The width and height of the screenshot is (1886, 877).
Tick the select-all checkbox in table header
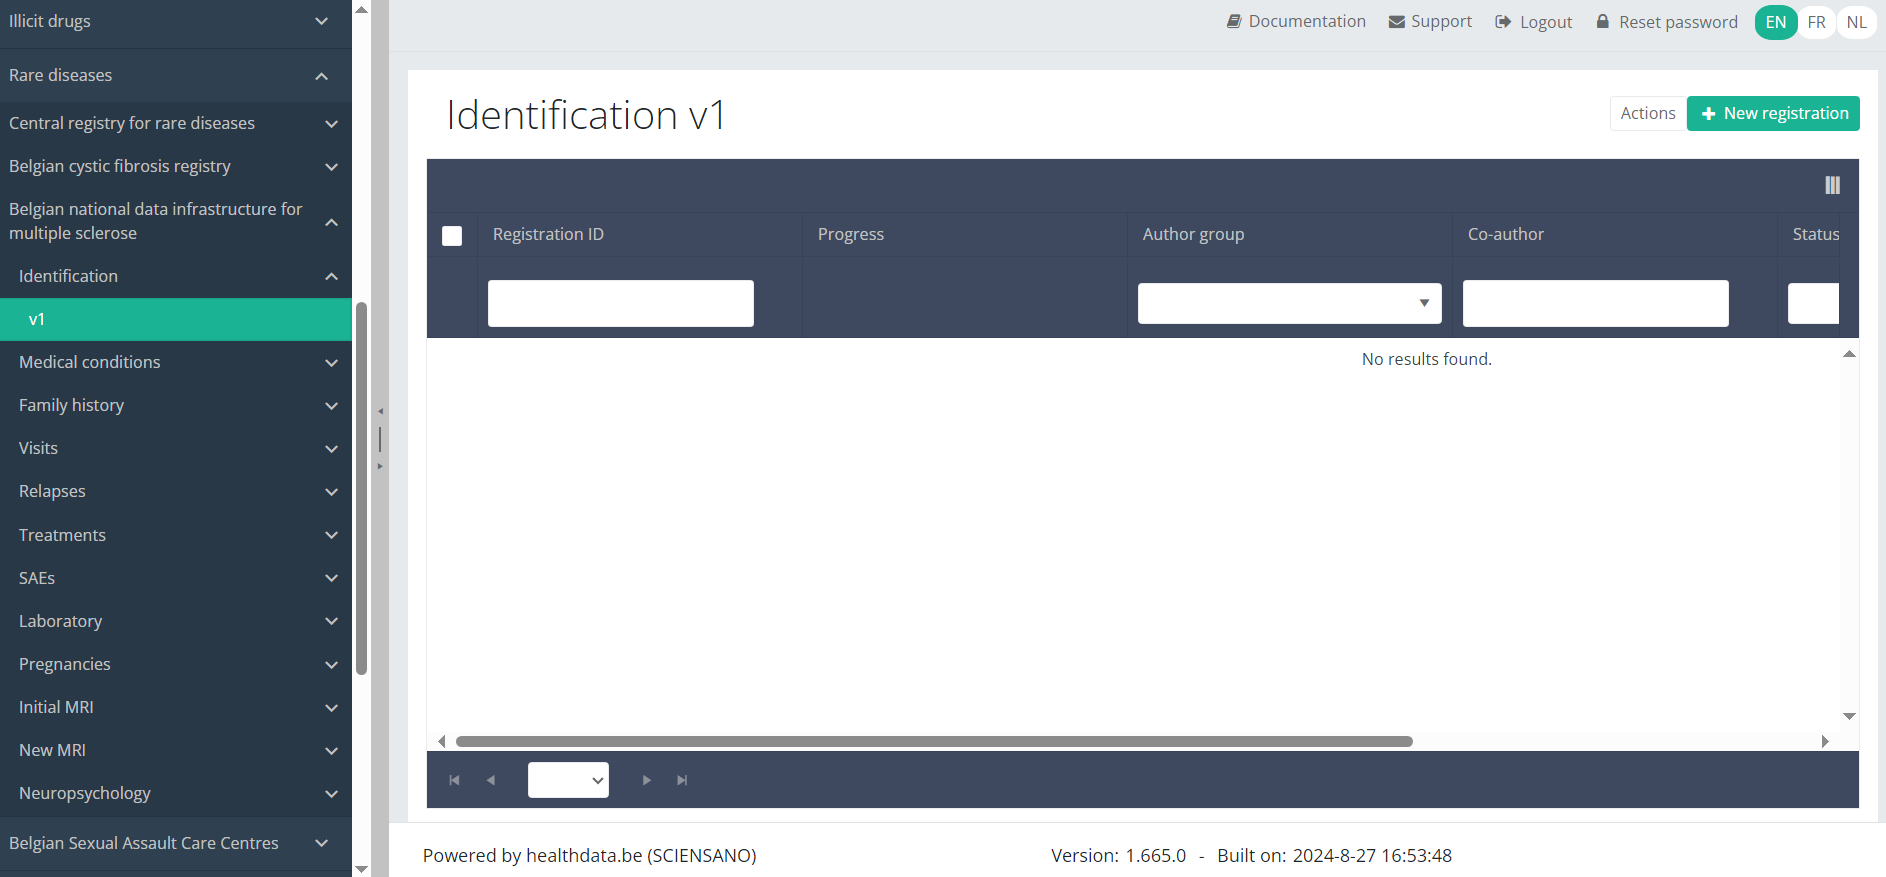(x=452, y=236)
